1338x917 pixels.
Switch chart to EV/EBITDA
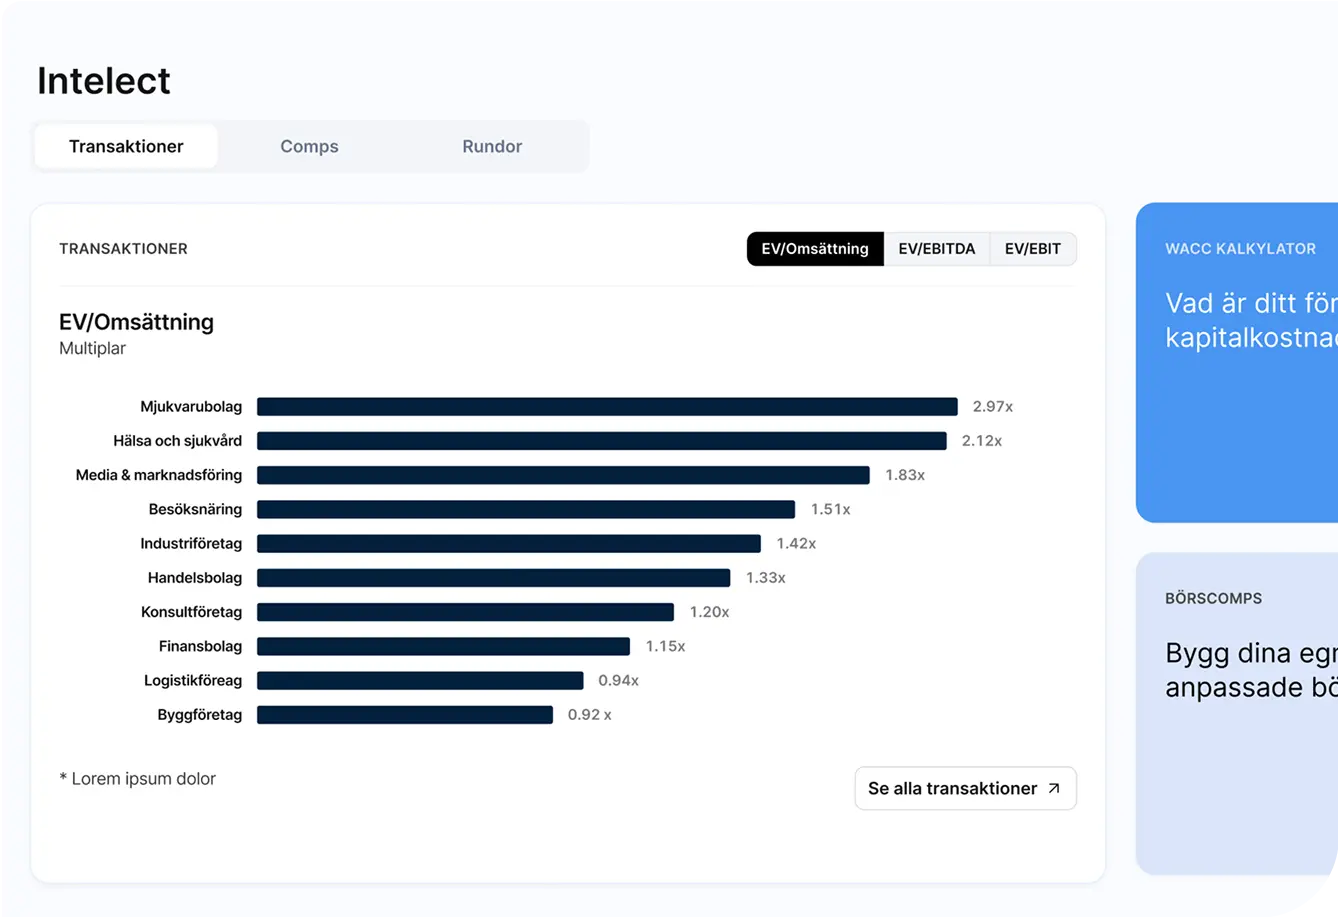(936, 249)
